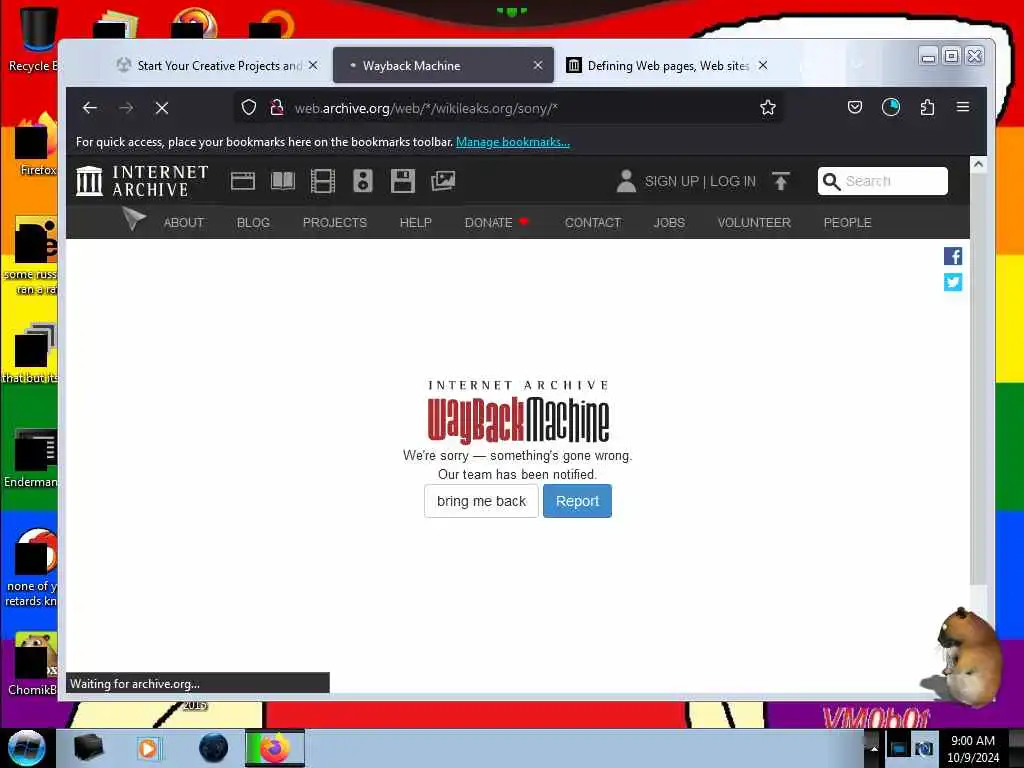Share page via Facebook icon
The height and width of the screenshot is (768, 1024).
click(x=953, y=256)
